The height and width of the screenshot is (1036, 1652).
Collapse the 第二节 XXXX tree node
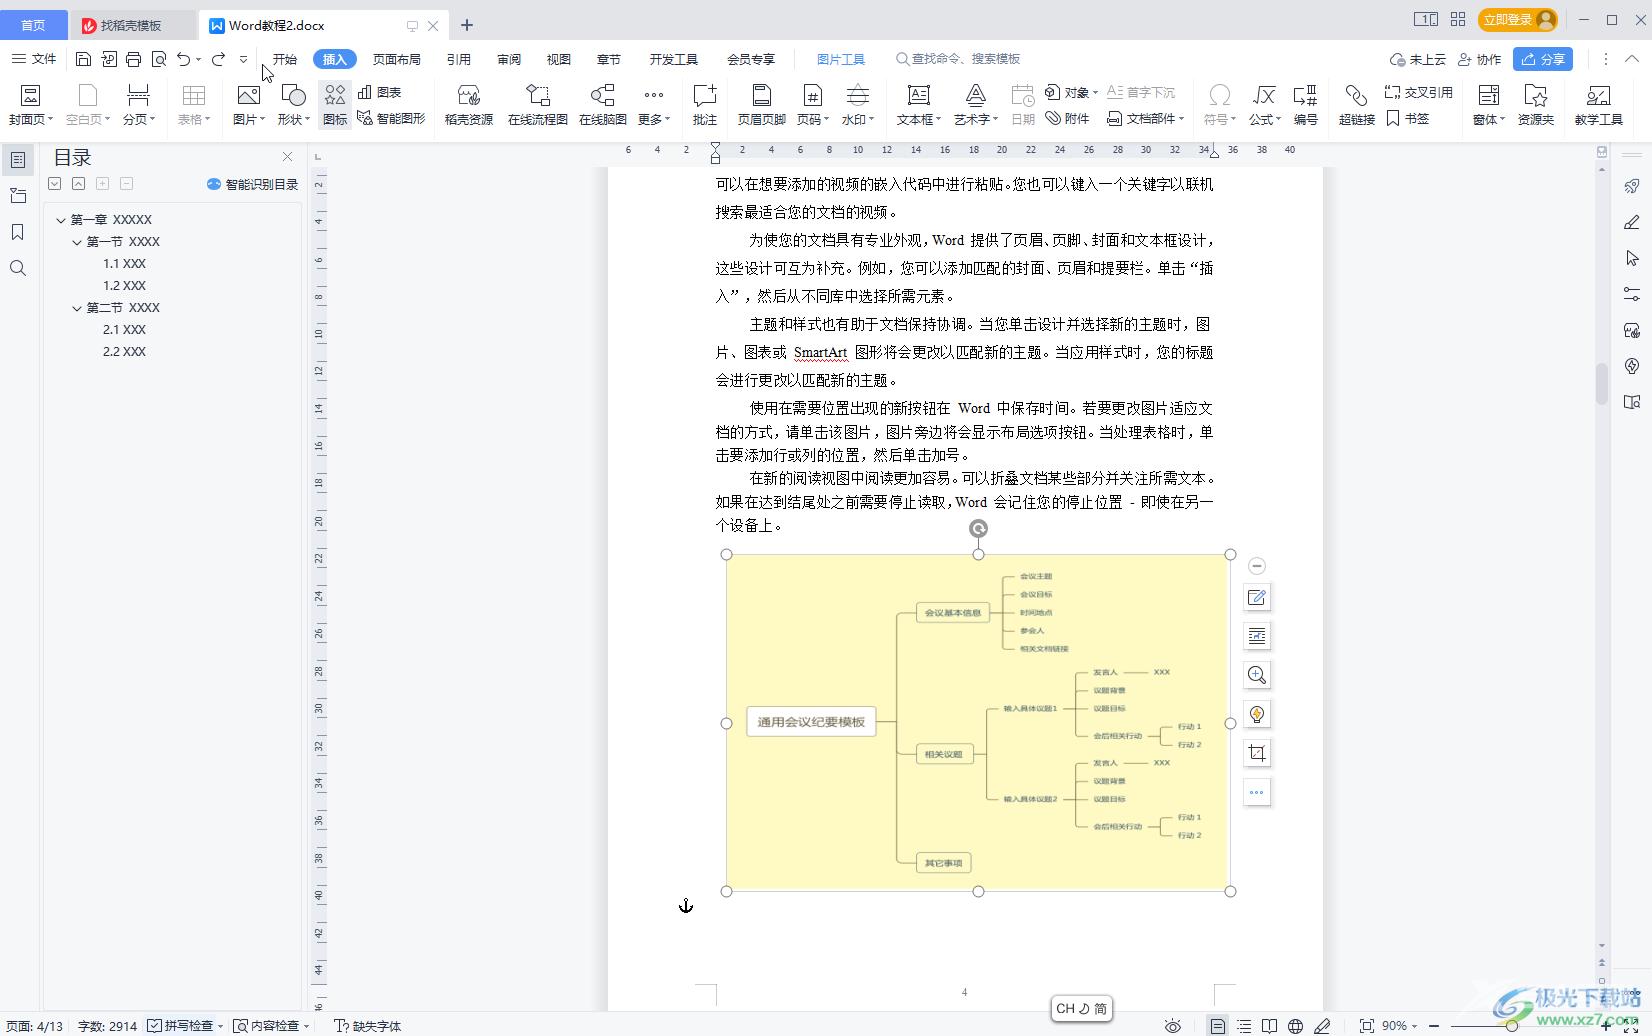coord(77,307)
